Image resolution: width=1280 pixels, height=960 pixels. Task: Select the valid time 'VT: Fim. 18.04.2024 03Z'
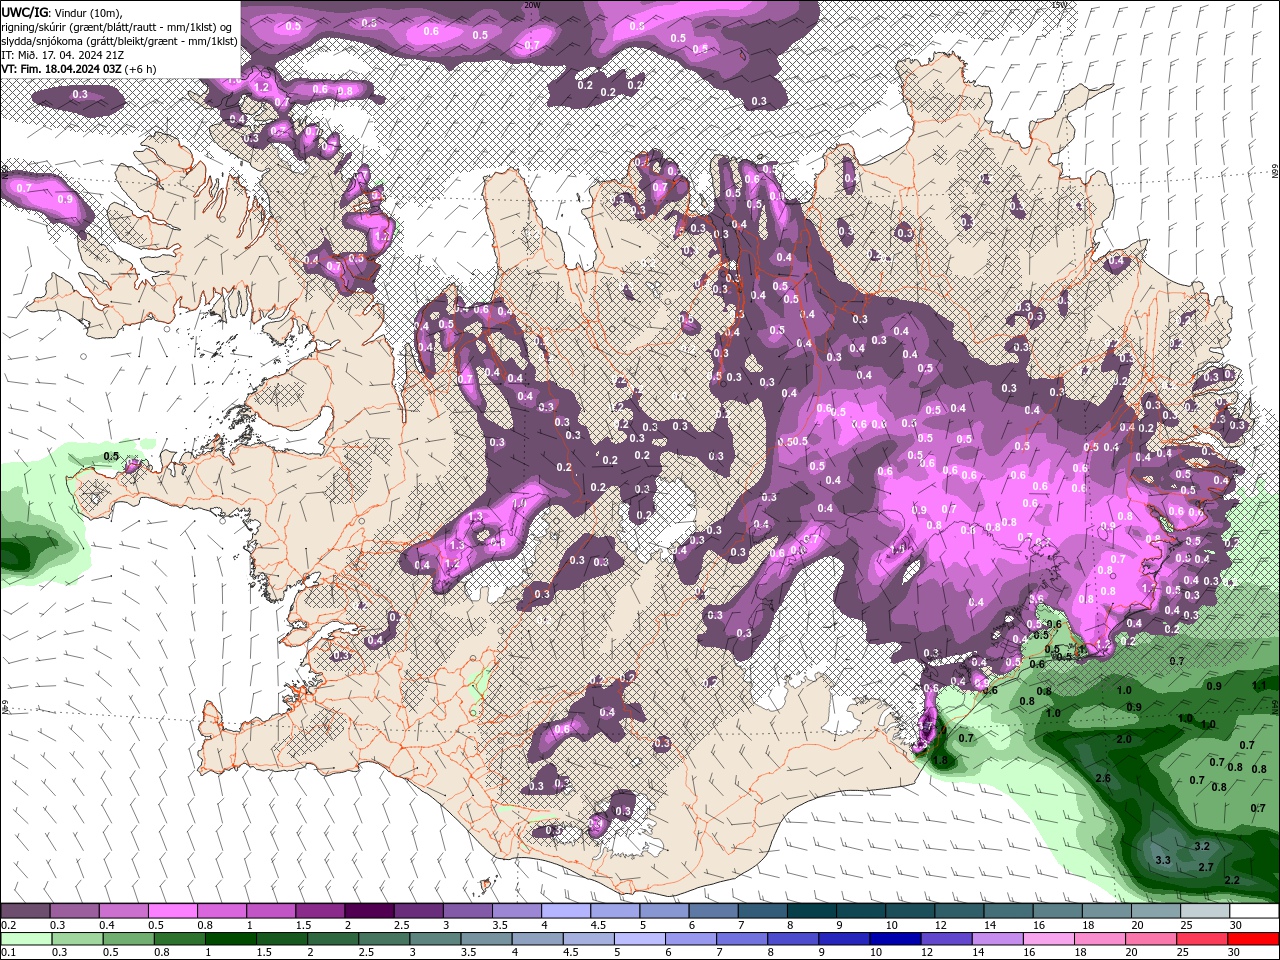62,69
